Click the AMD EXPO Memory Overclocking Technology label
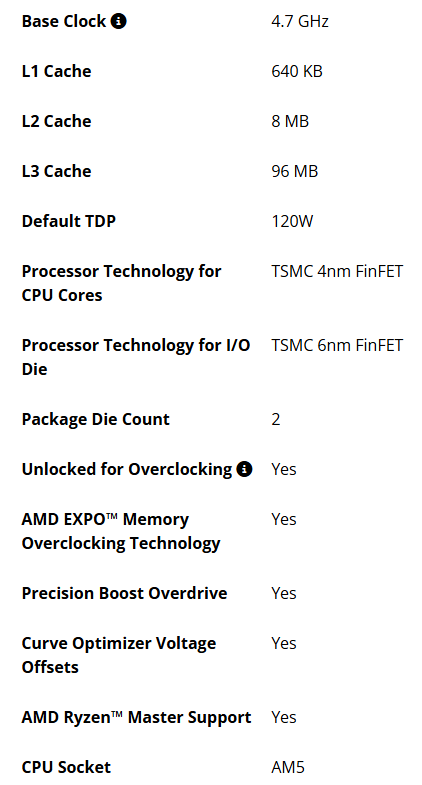Image resolution: width=422 pixels, height=785 pixels. pos(121,531)
